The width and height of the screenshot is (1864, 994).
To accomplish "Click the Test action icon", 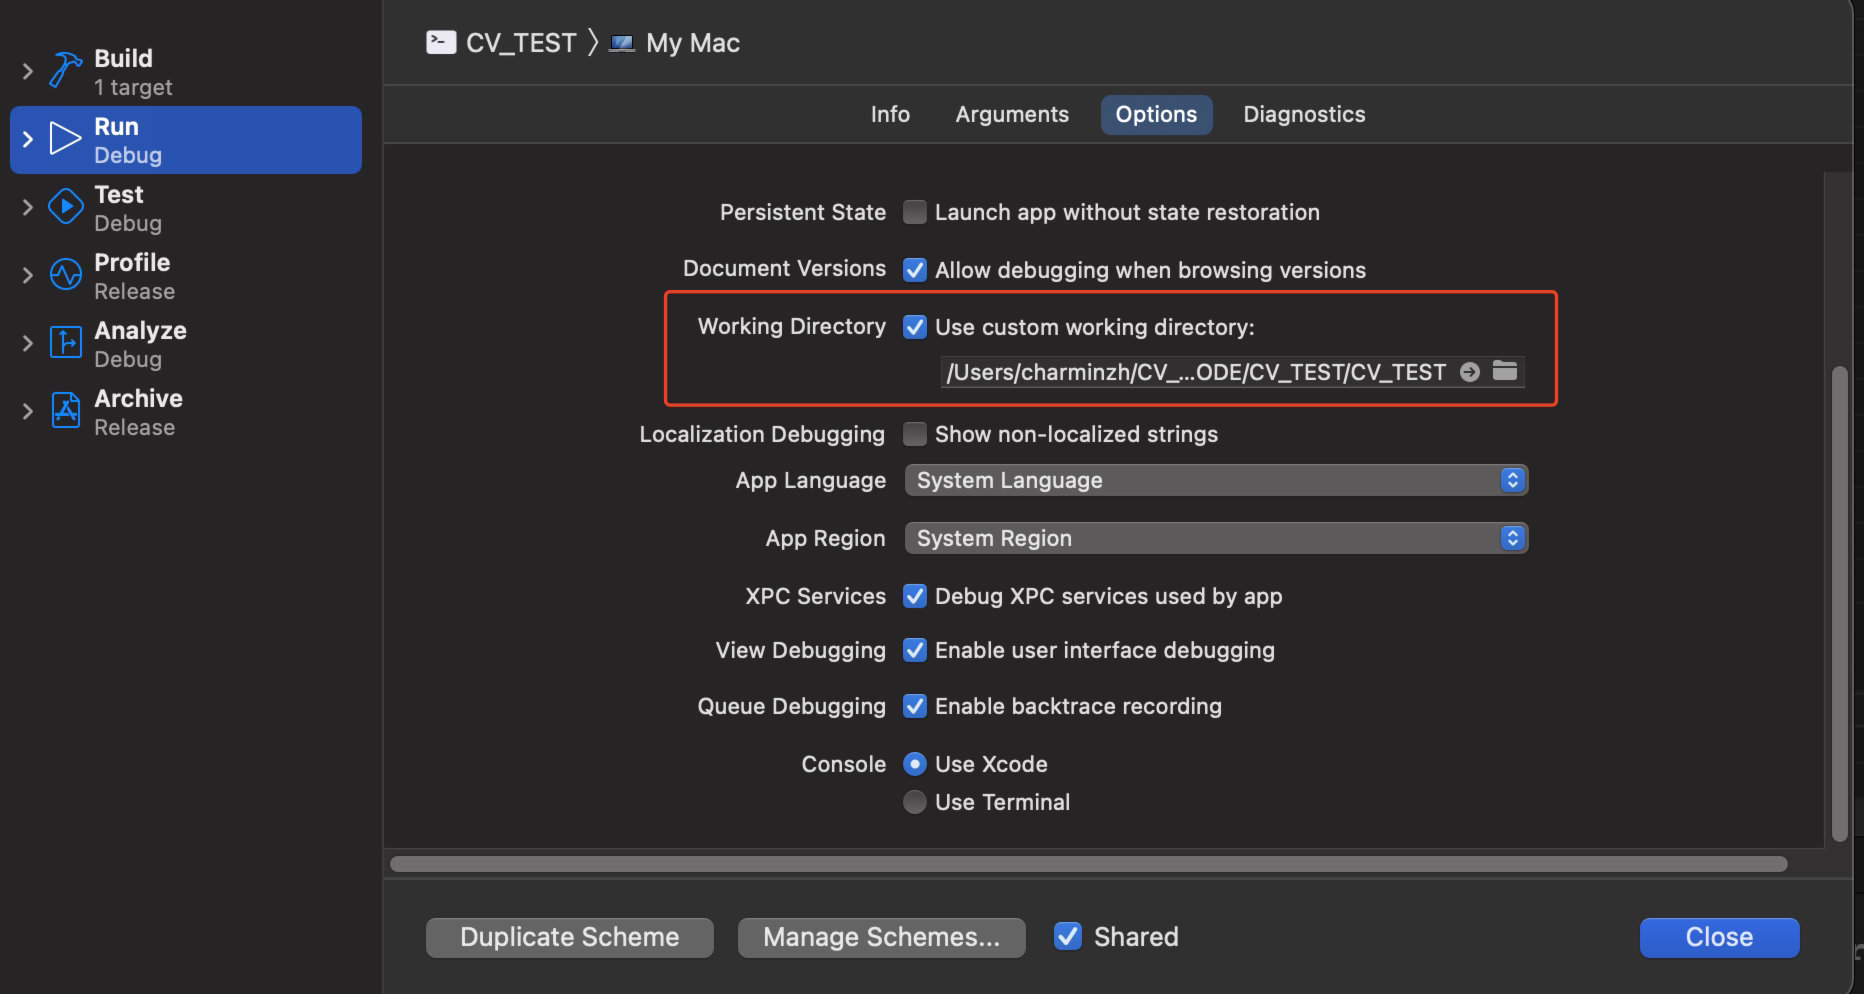I will (x=66, y=207).
